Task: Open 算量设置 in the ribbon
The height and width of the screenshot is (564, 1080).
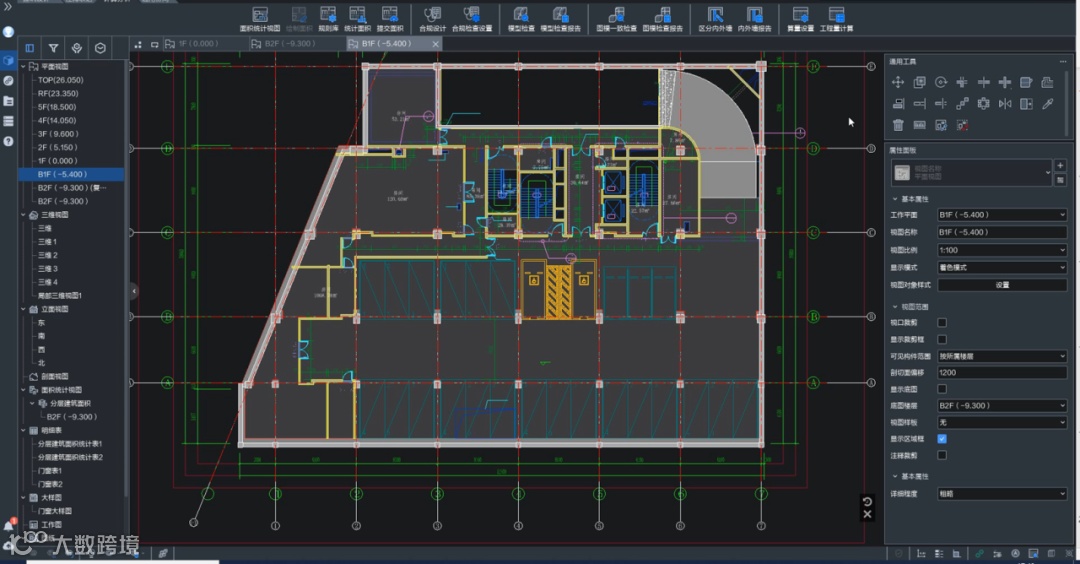Action: click(800, 19)
